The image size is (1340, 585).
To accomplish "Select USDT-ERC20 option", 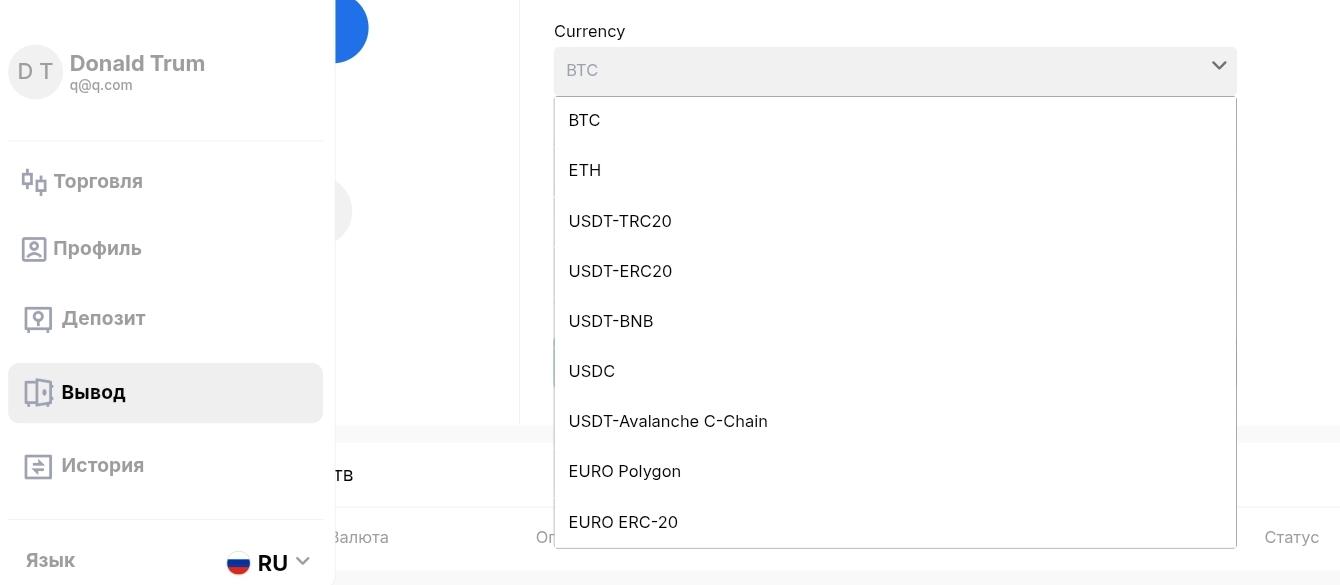I will [x=895, y=271].
